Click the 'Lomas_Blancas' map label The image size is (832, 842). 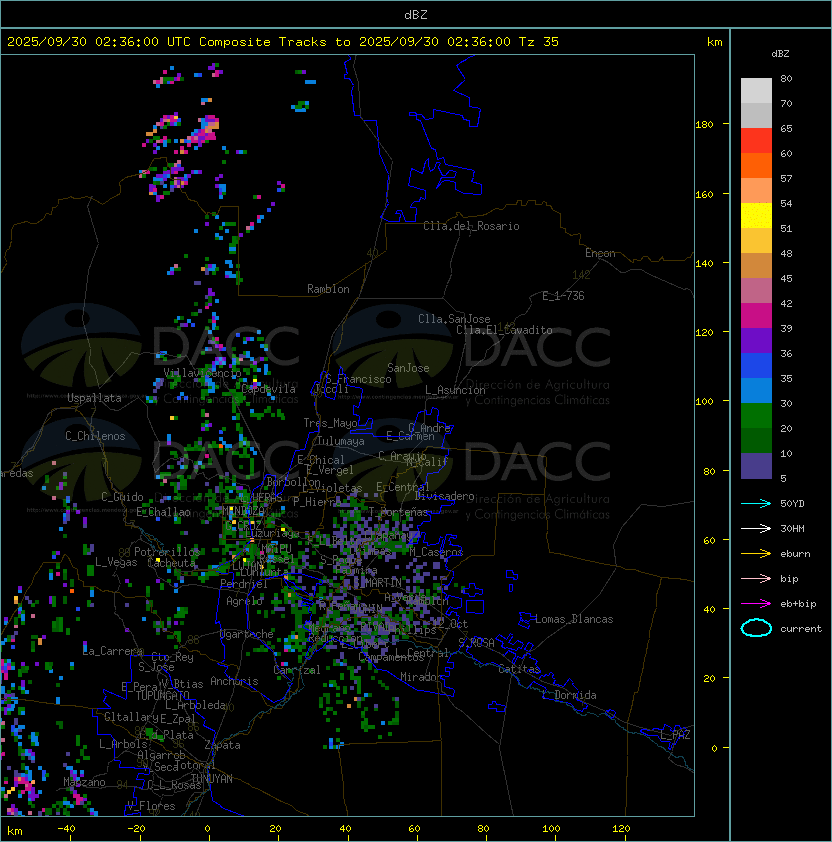tap(574, 619)
